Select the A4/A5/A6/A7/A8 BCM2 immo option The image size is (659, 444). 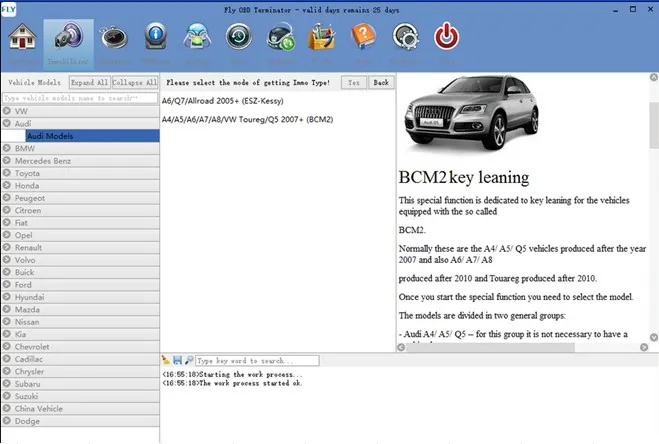coord(247,119)
